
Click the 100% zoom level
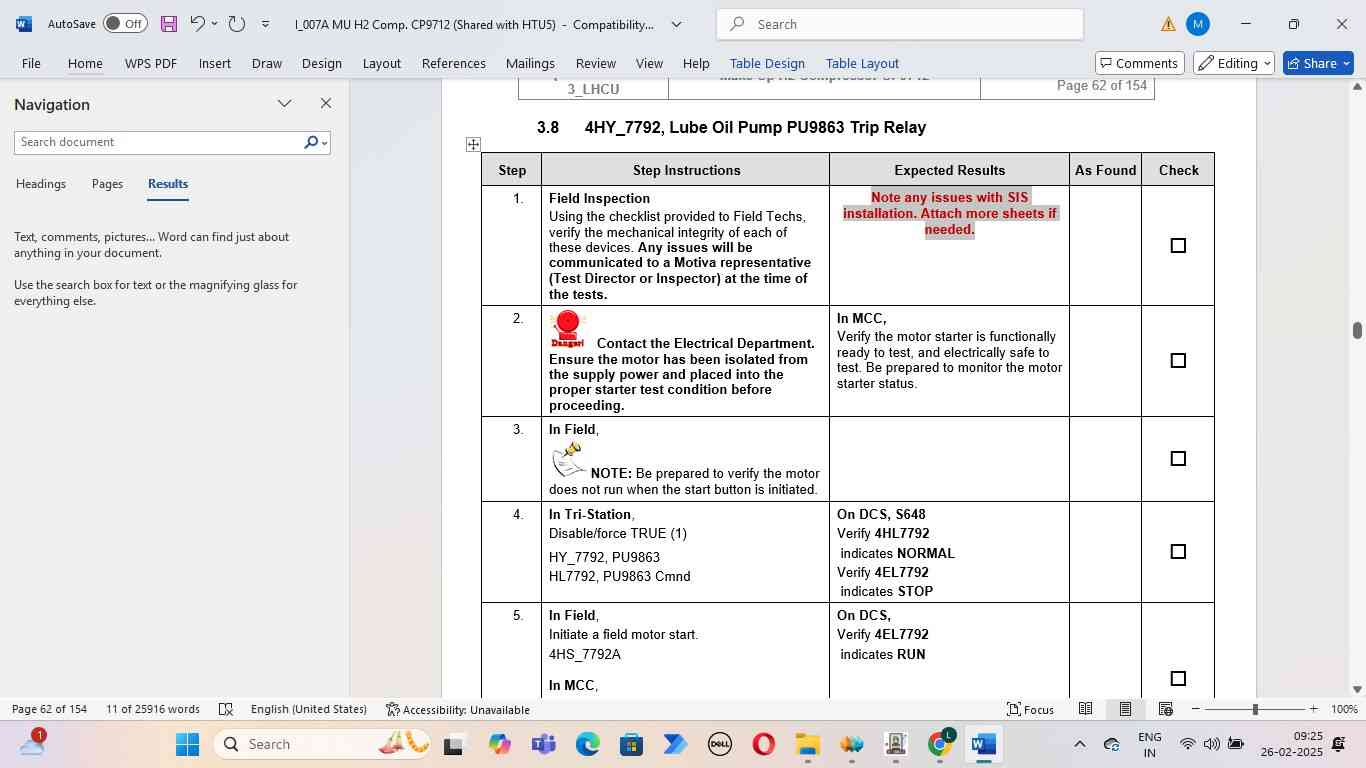coord(1345,709)
